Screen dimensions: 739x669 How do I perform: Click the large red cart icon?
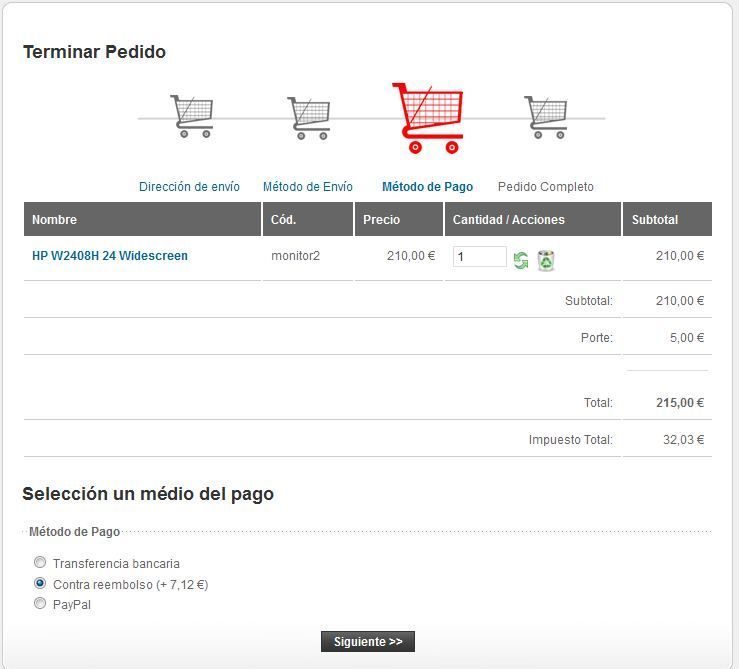click(427, 118)
